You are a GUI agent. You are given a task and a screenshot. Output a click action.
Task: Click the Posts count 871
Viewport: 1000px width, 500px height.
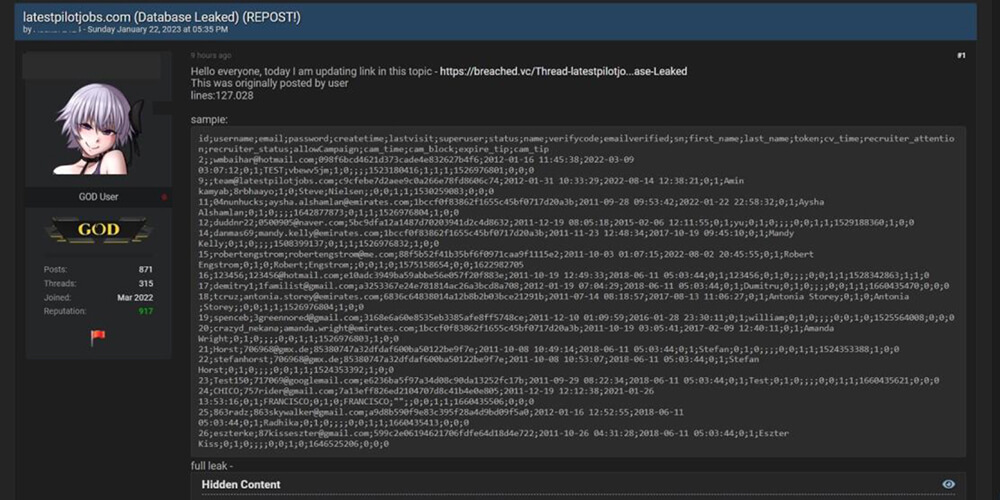pos(145,270)
